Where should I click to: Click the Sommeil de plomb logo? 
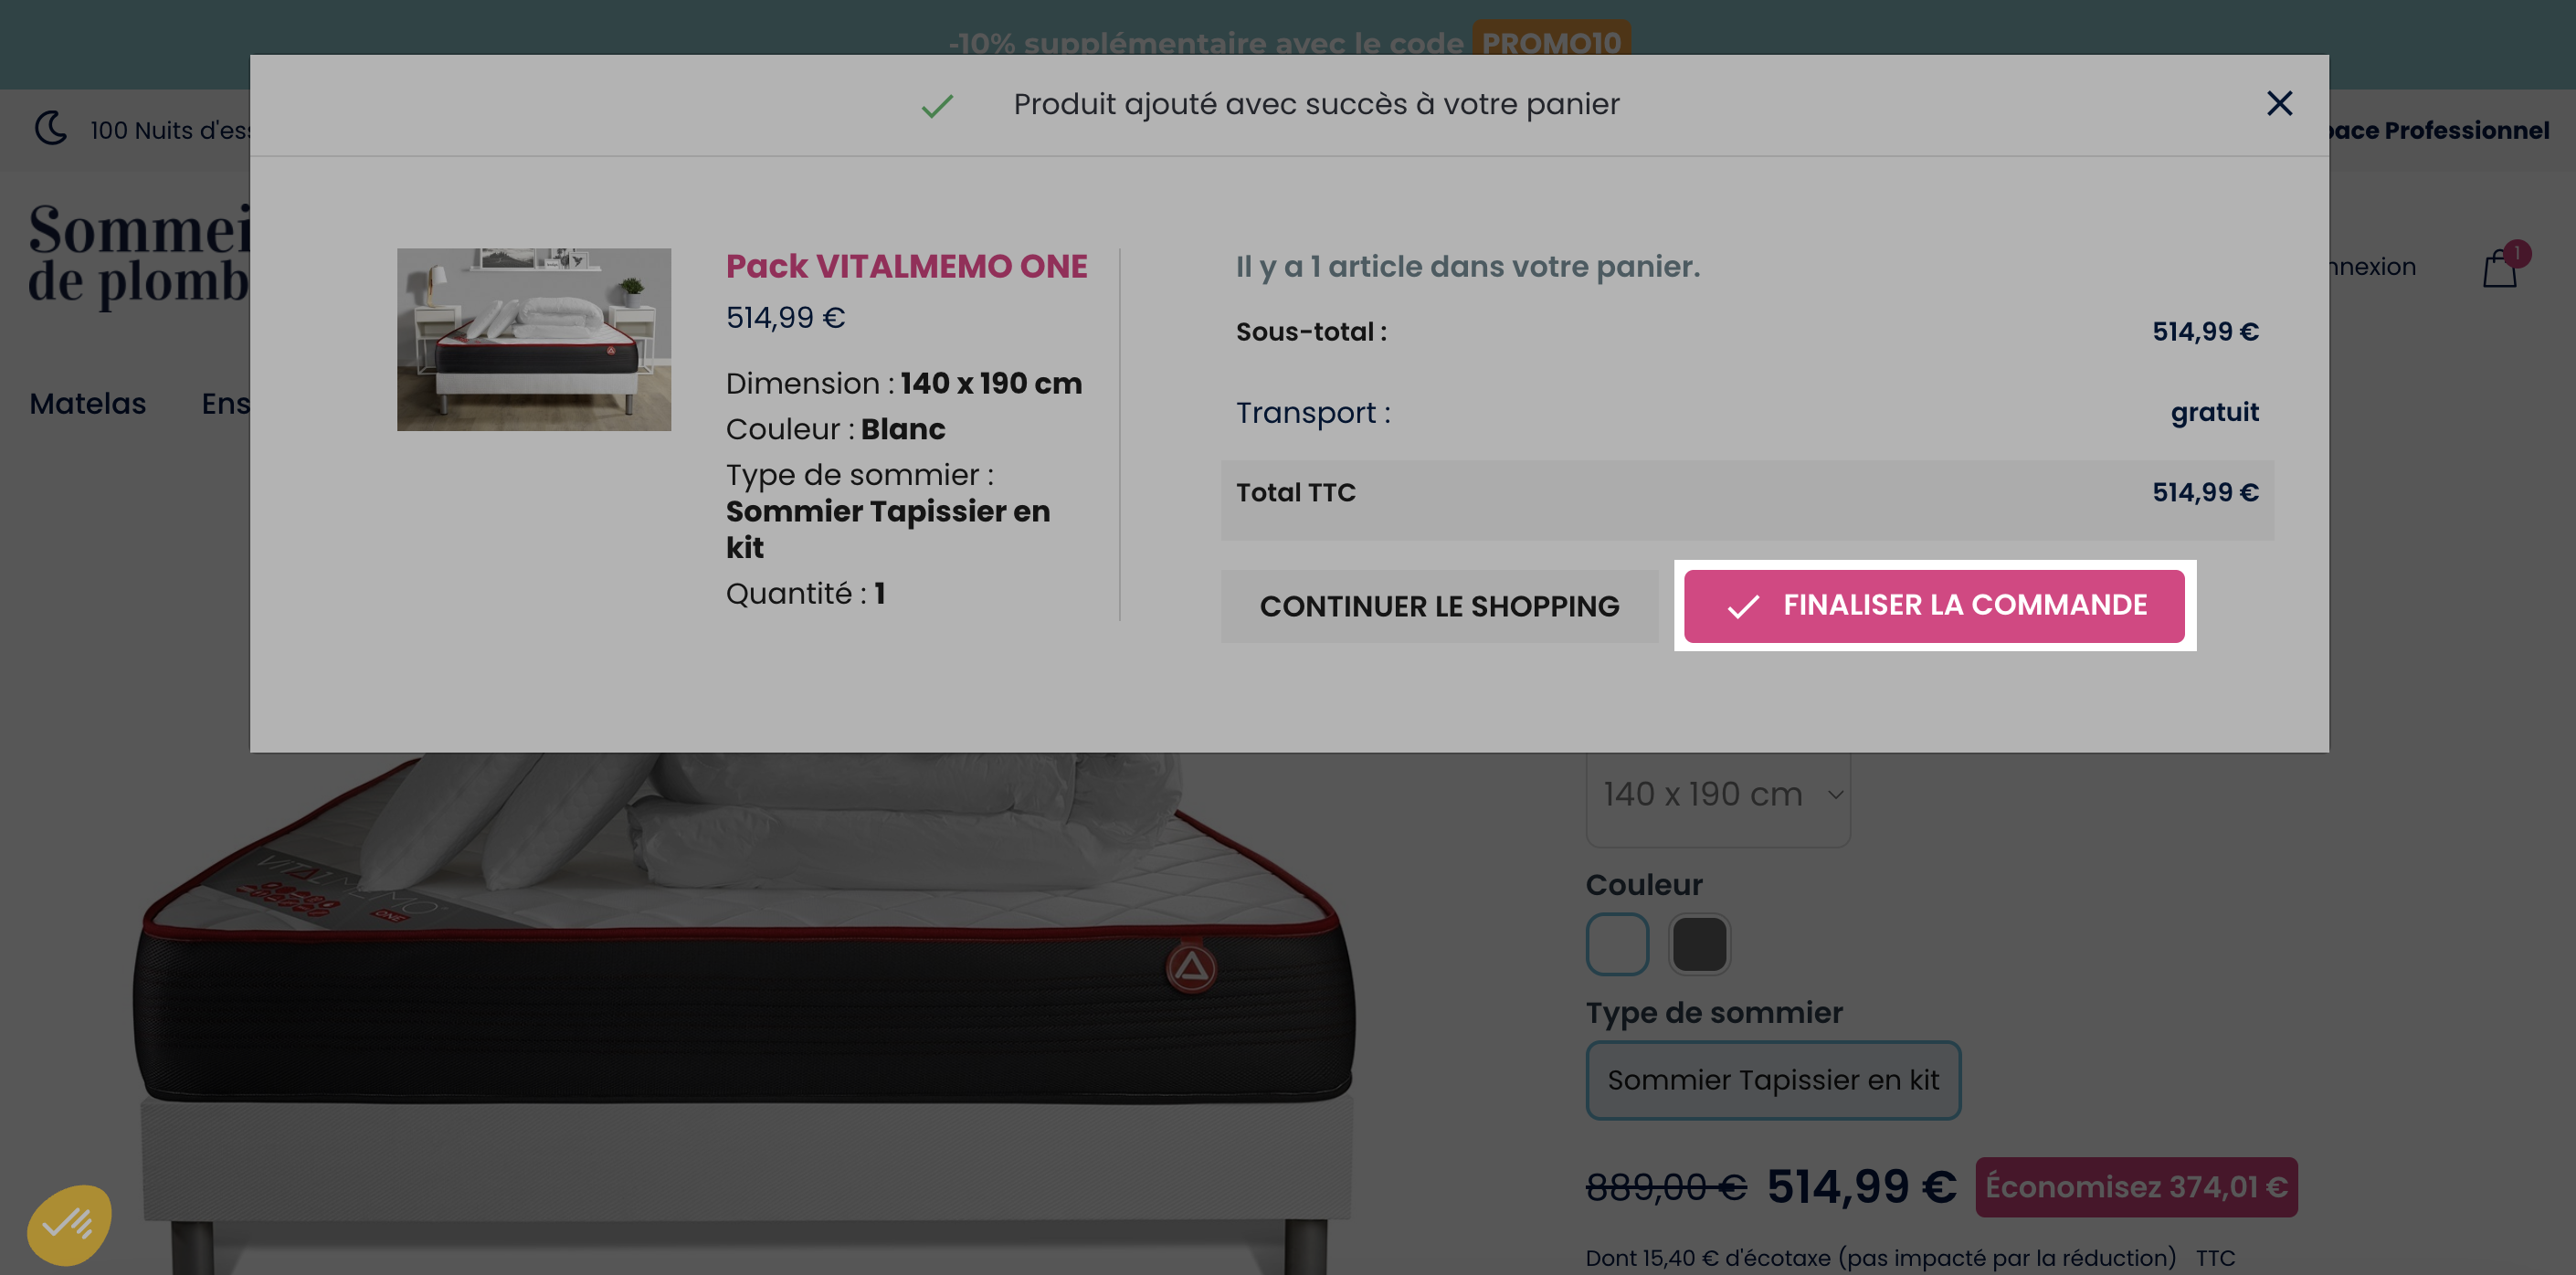(140, 254)
